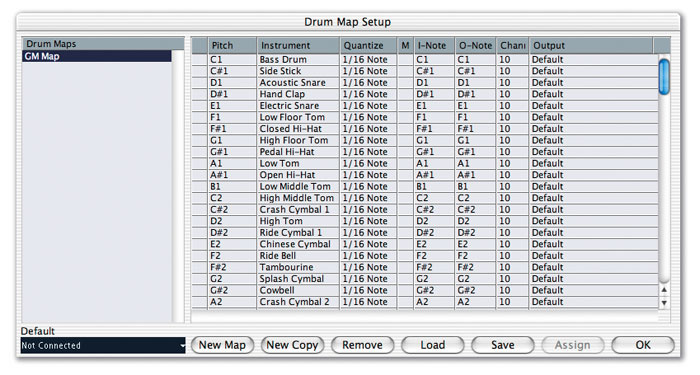Select the Ride Cymbal 1 instrument name
700x375 pixels.
click(298, 233)
